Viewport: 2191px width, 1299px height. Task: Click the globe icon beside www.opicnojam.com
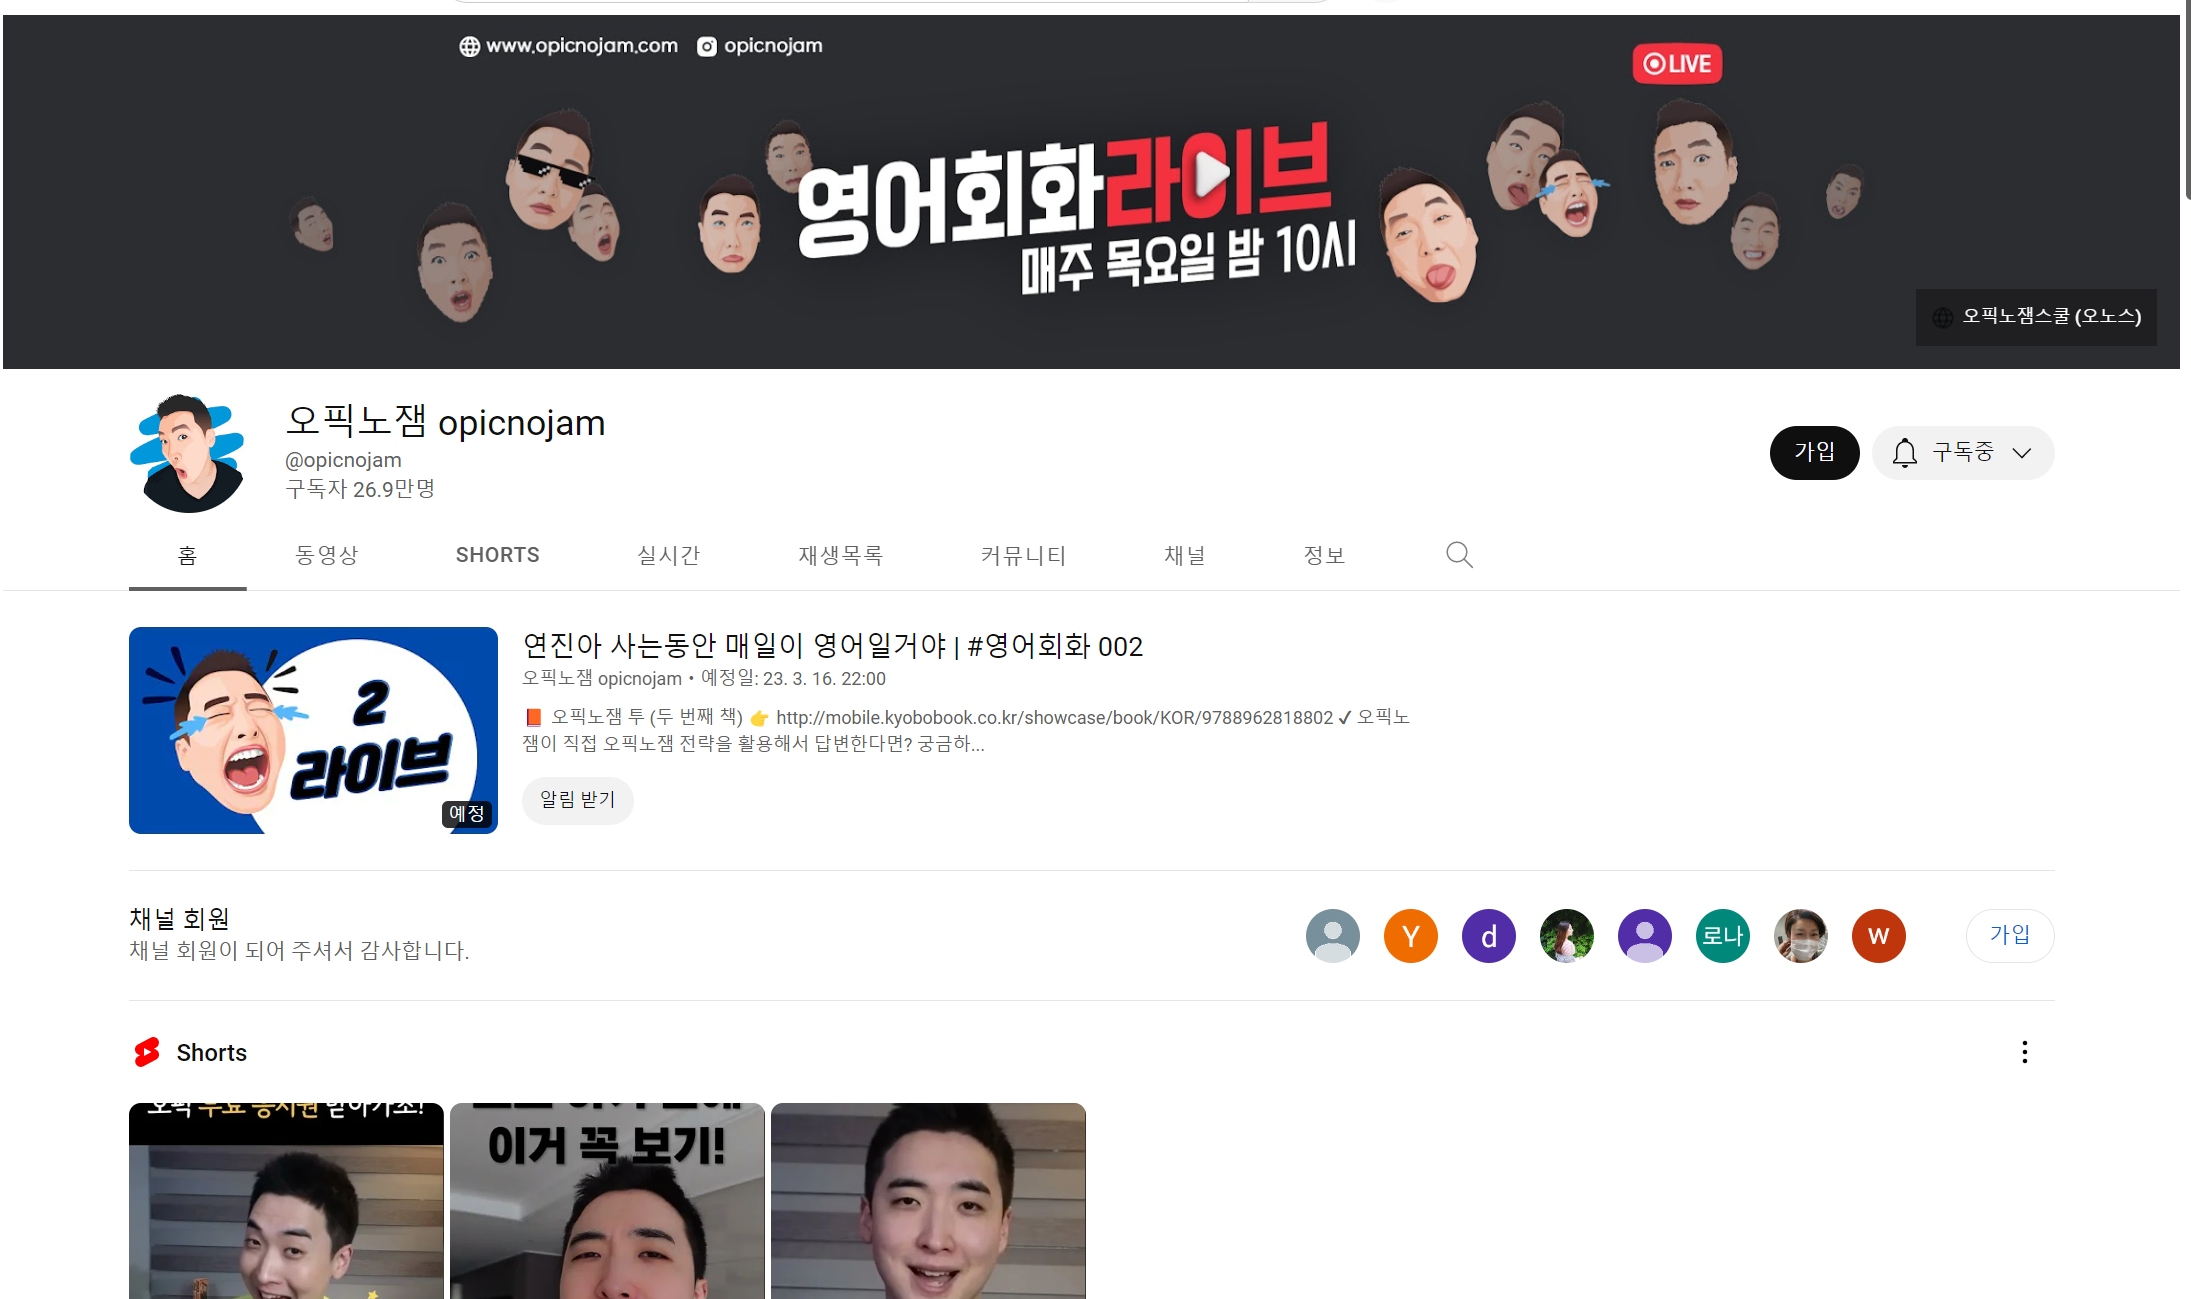pyautogui.click(x=469, y=47)
